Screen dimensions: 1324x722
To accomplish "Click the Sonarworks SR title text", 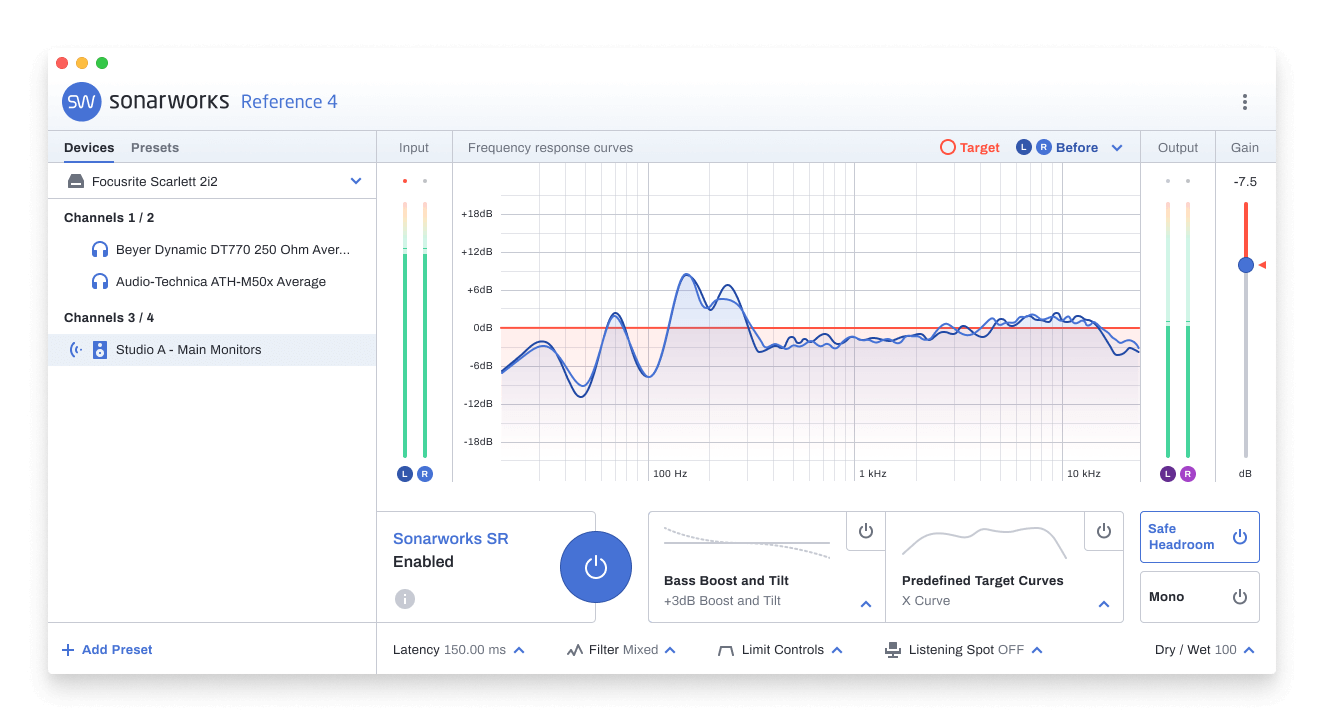I will point(451,539).
